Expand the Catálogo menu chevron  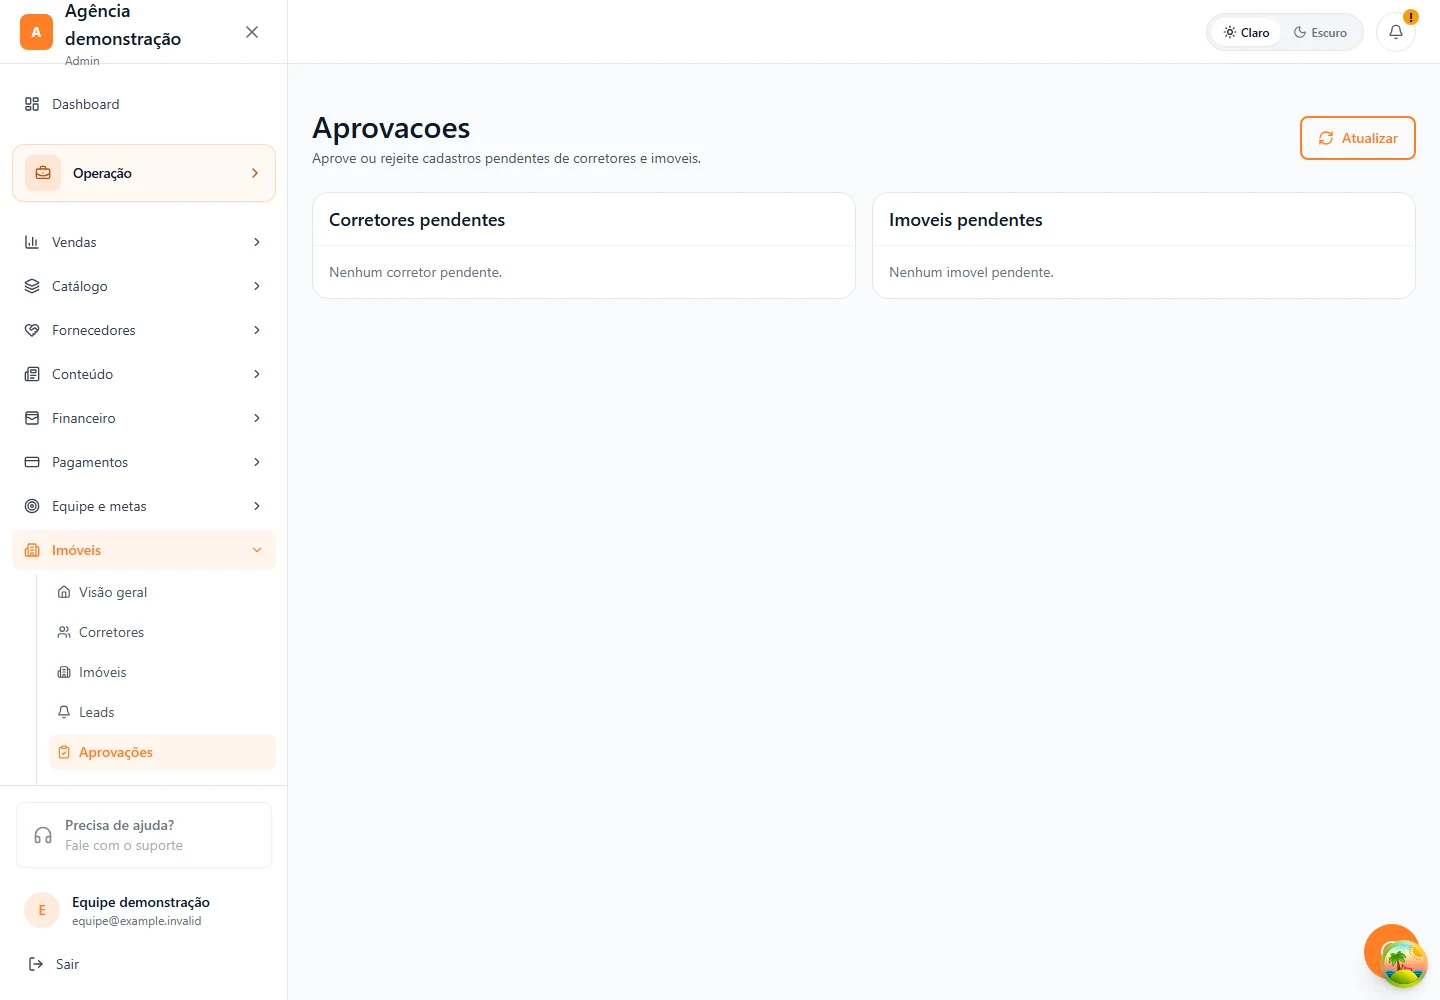click(x=257, y=286)
